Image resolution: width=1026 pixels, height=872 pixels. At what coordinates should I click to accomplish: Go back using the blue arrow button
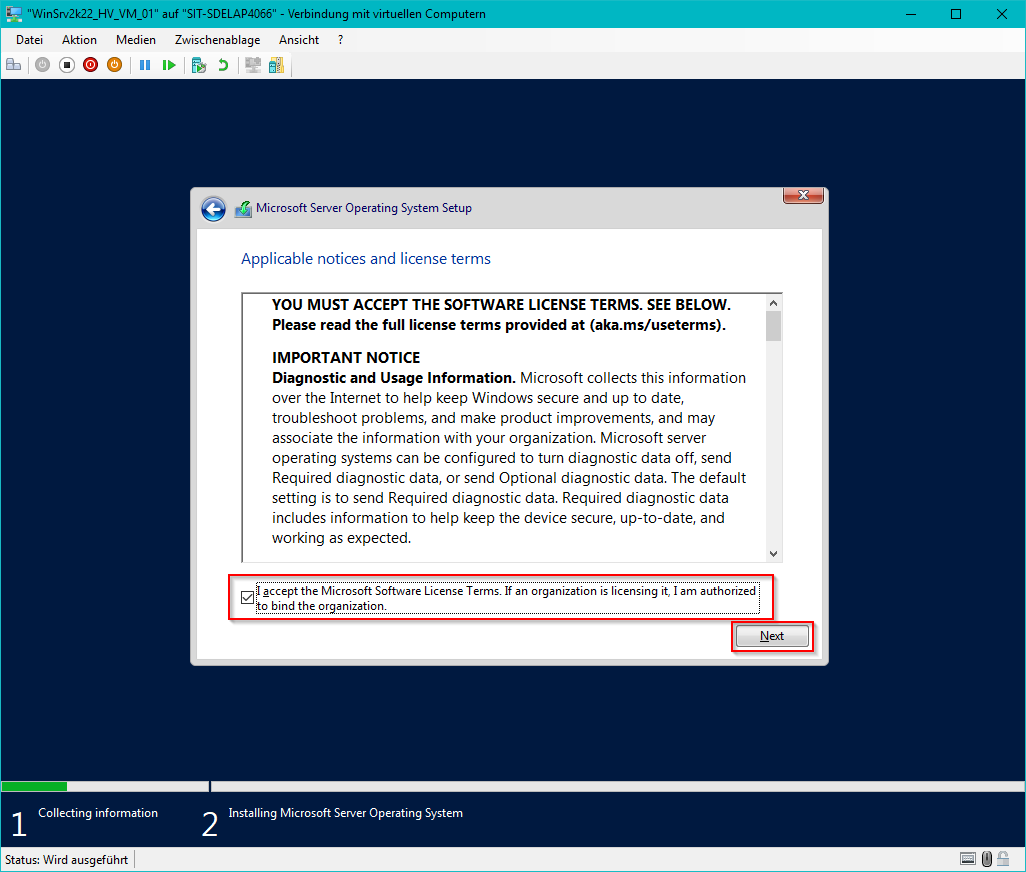pos(213,209)
